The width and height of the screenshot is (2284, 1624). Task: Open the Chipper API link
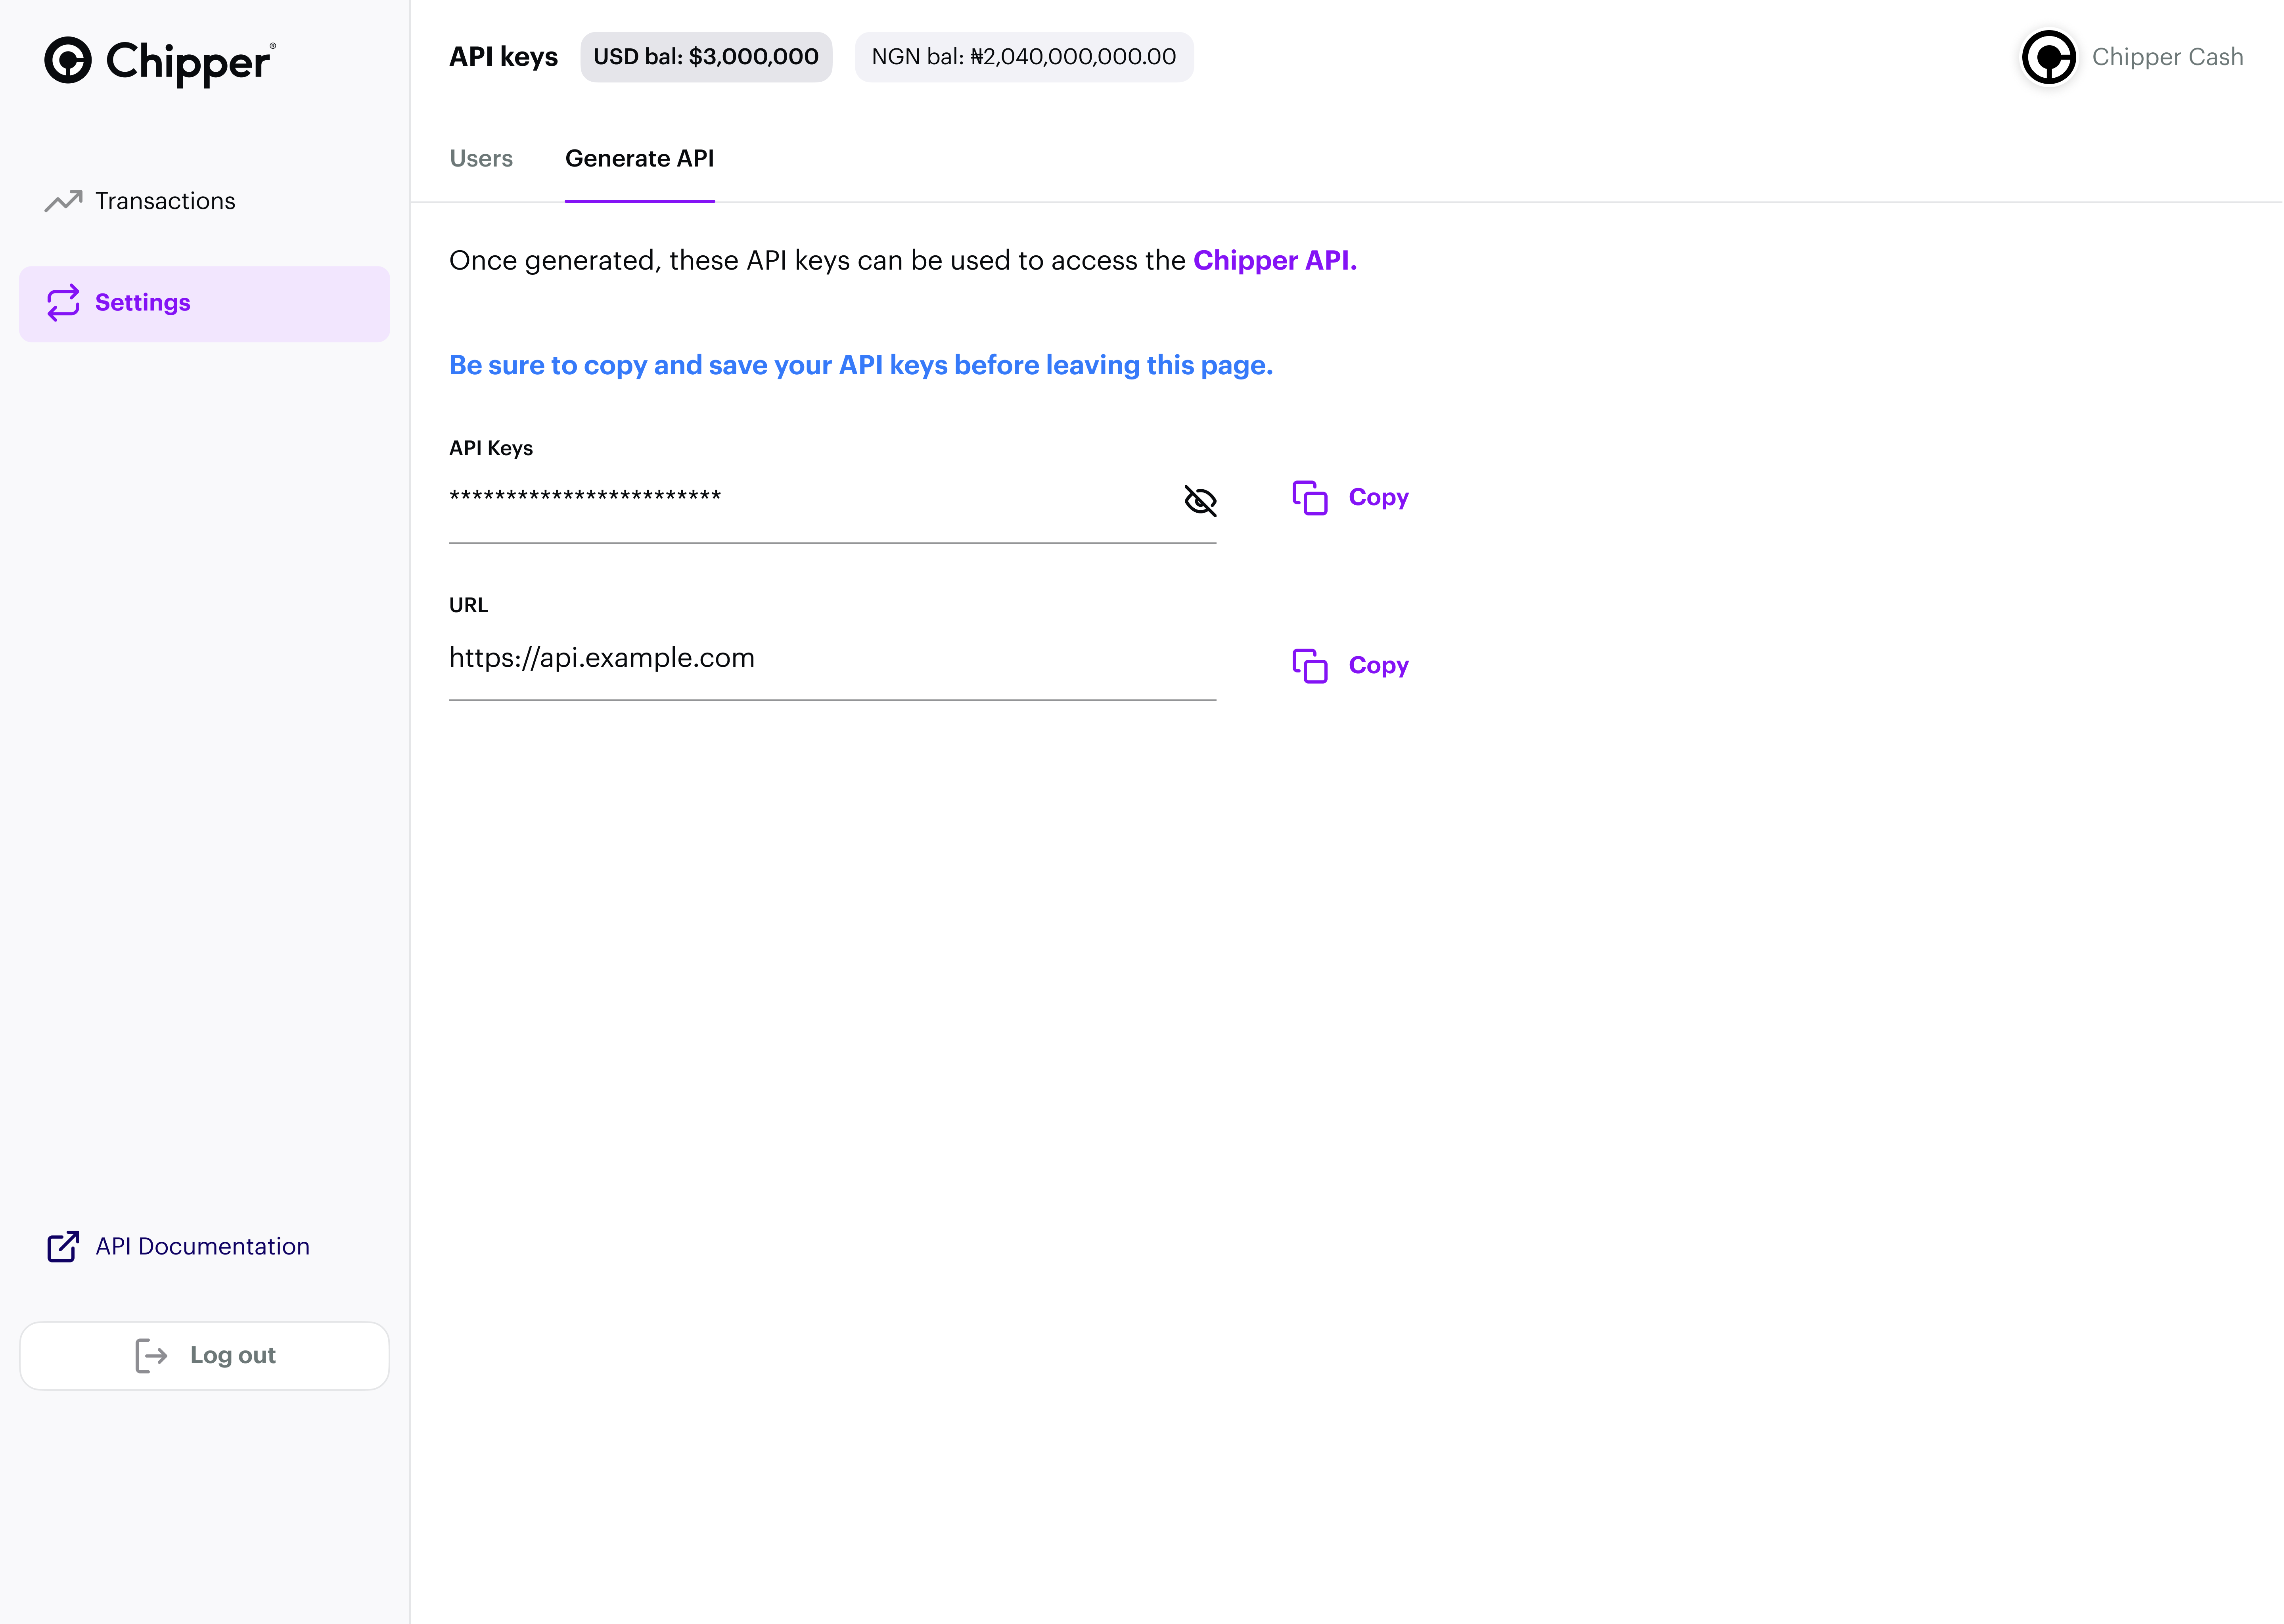click(x=1274, y=261)
